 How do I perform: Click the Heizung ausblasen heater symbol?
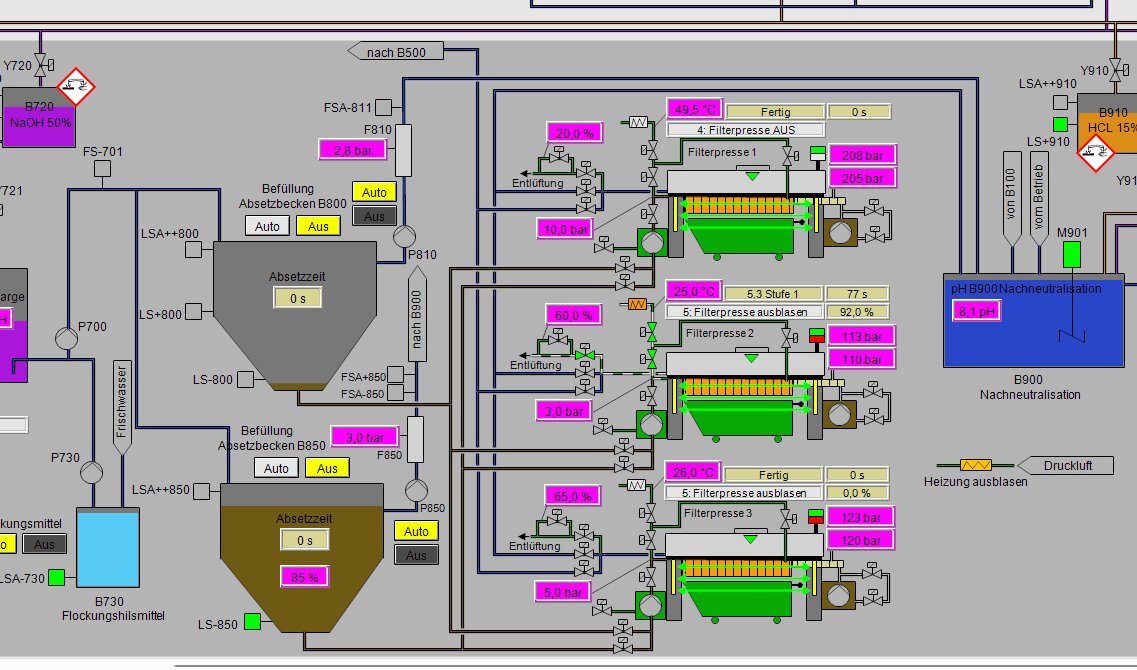(975, 465)
